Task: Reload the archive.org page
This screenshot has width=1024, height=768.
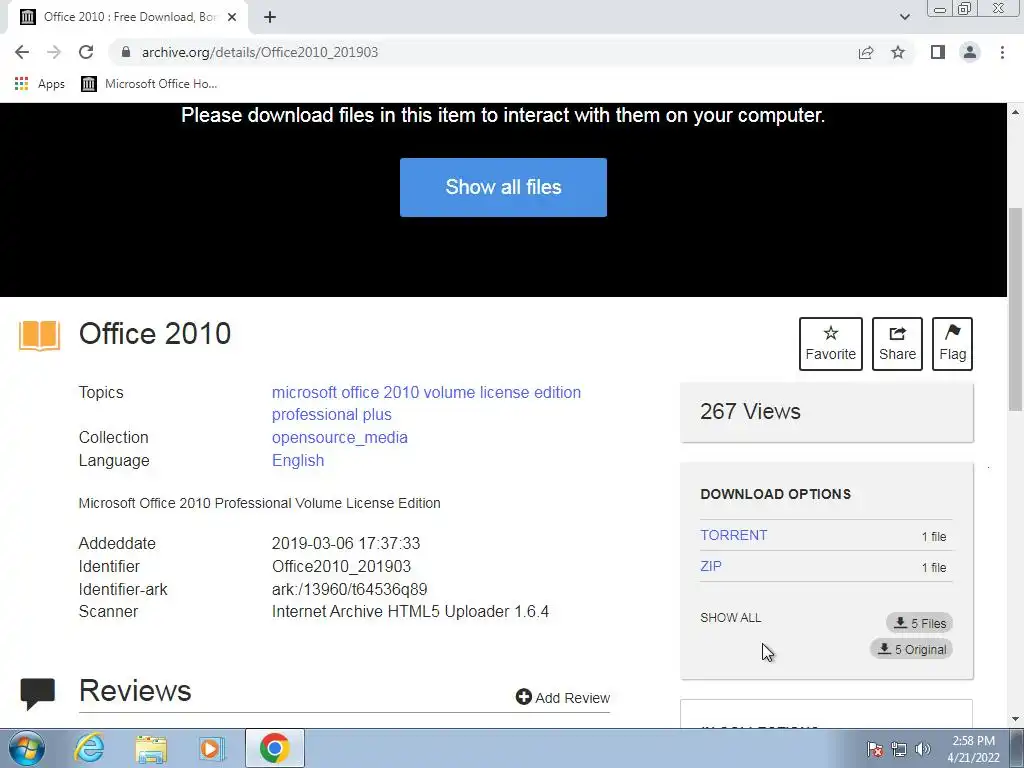Action: (x=86, y=52)
